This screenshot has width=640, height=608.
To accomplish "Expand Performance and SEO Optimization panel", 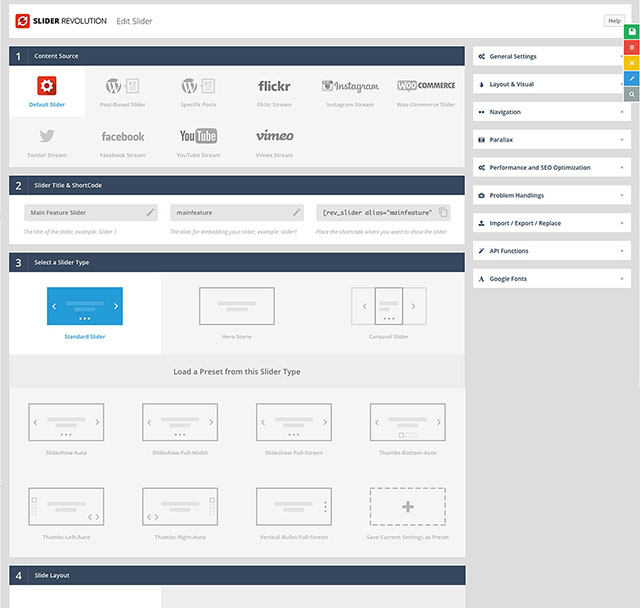I will (551, 167).
